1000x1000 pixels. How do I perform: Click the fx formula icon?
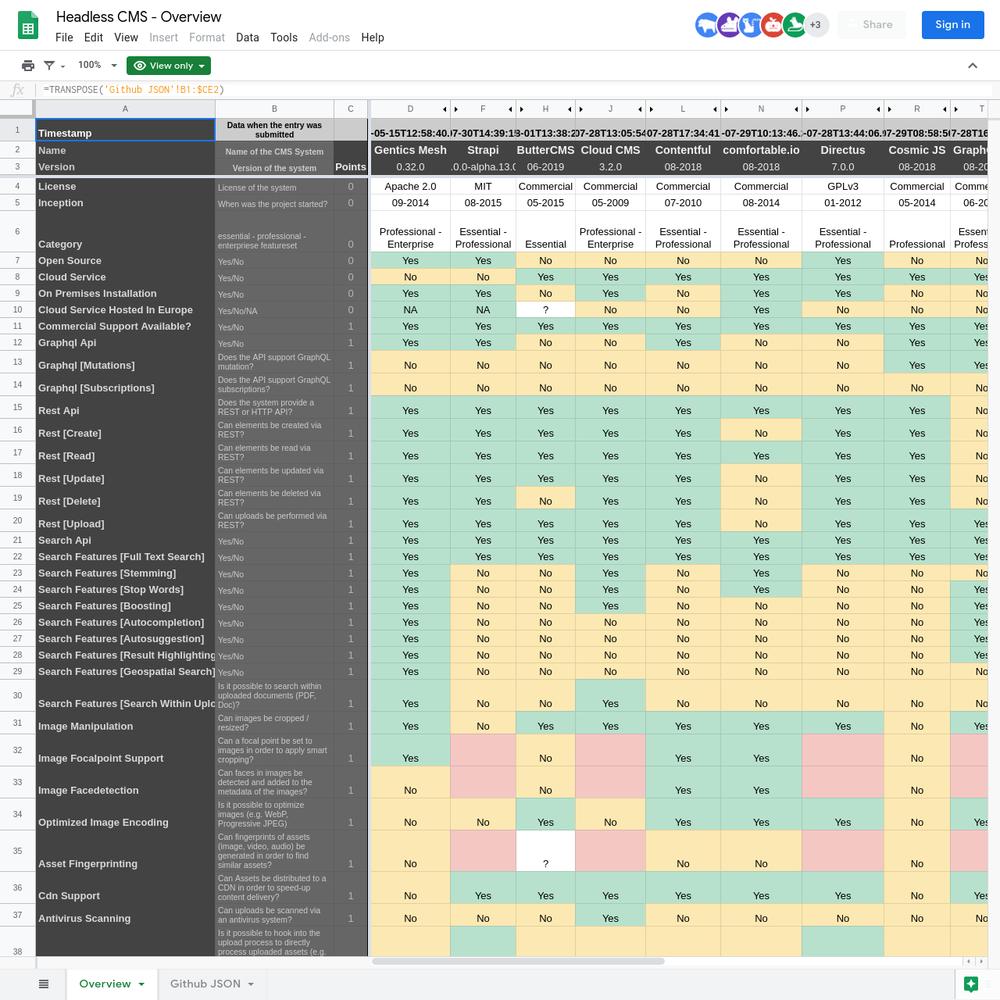[x=18, y=90]
